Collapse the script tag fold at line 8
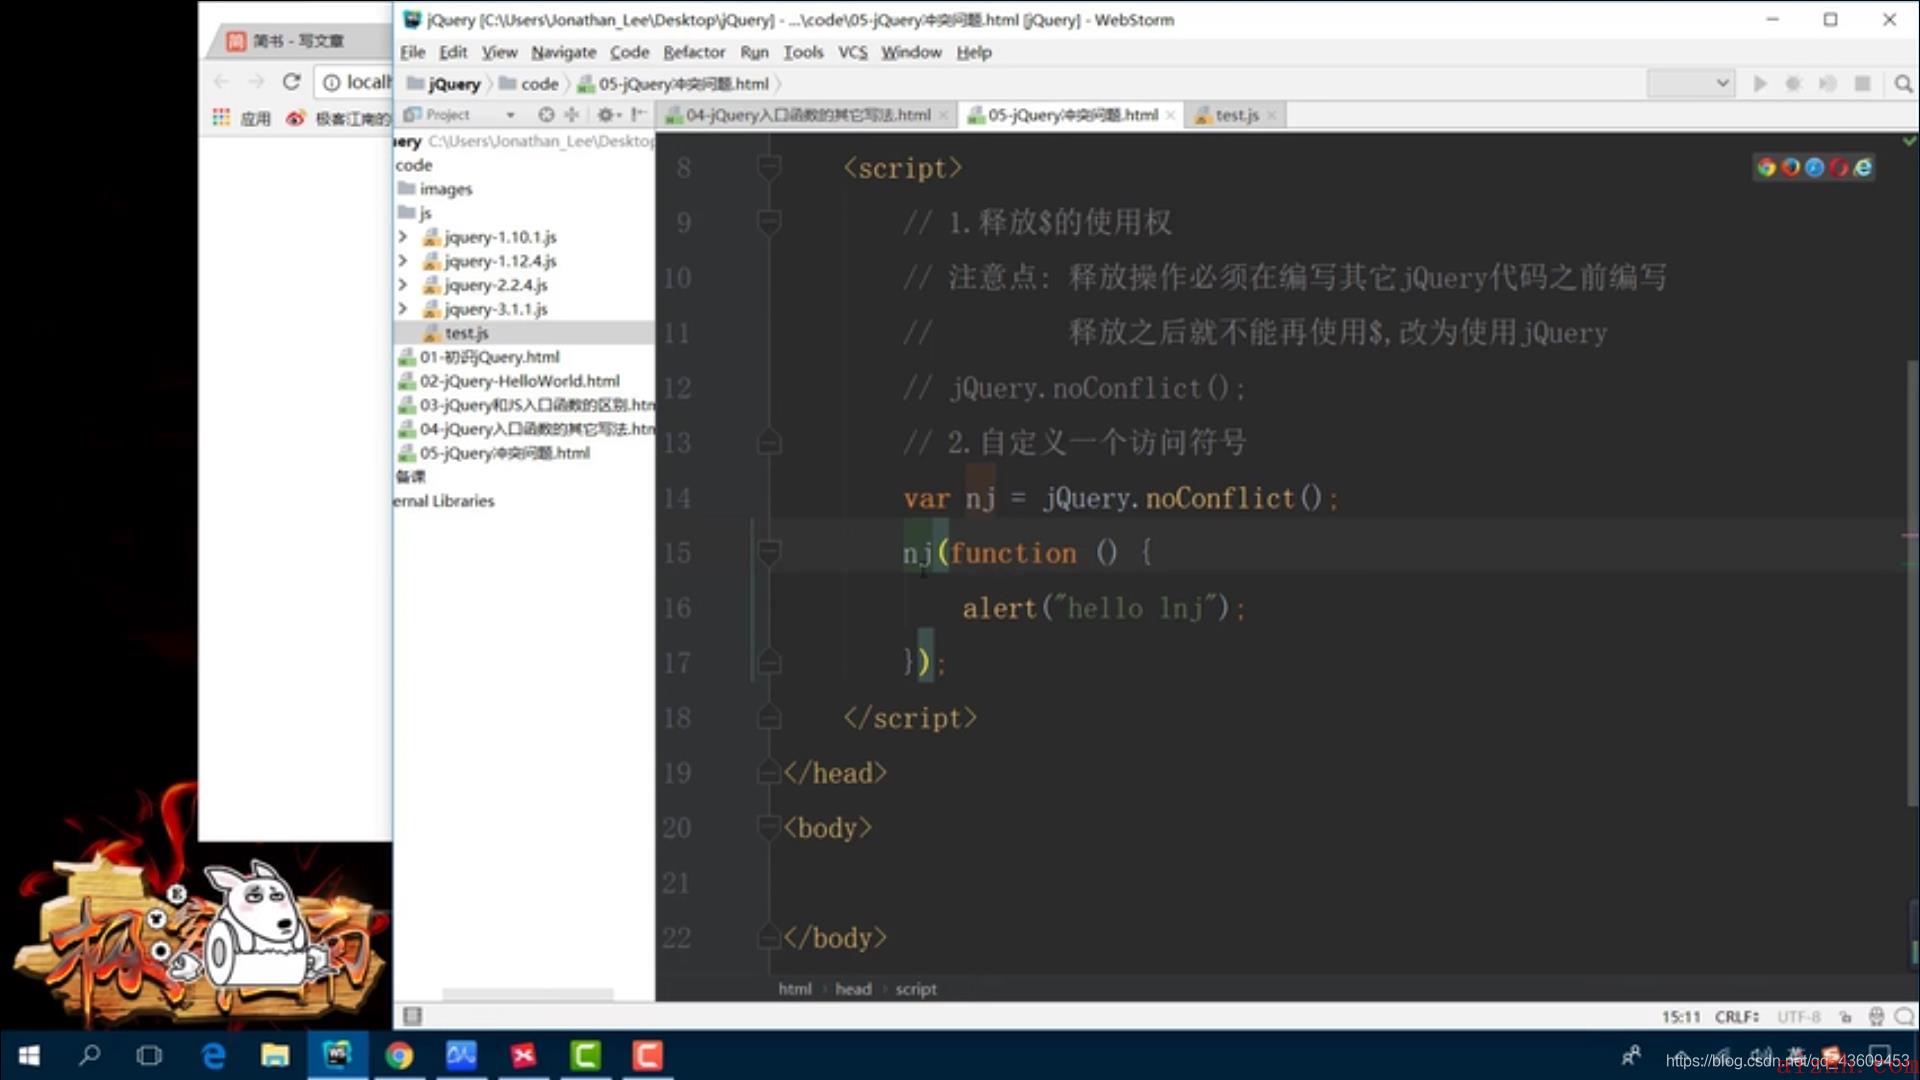The image size is (1920, 1080). pos(769,168)
